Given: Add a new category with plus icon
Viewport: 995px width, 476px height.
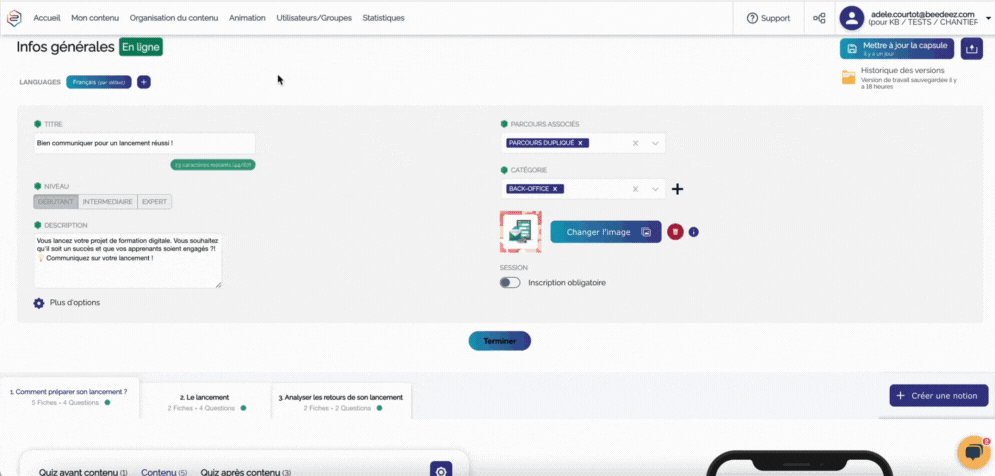Looking at the screenshot, I should 677,189.
